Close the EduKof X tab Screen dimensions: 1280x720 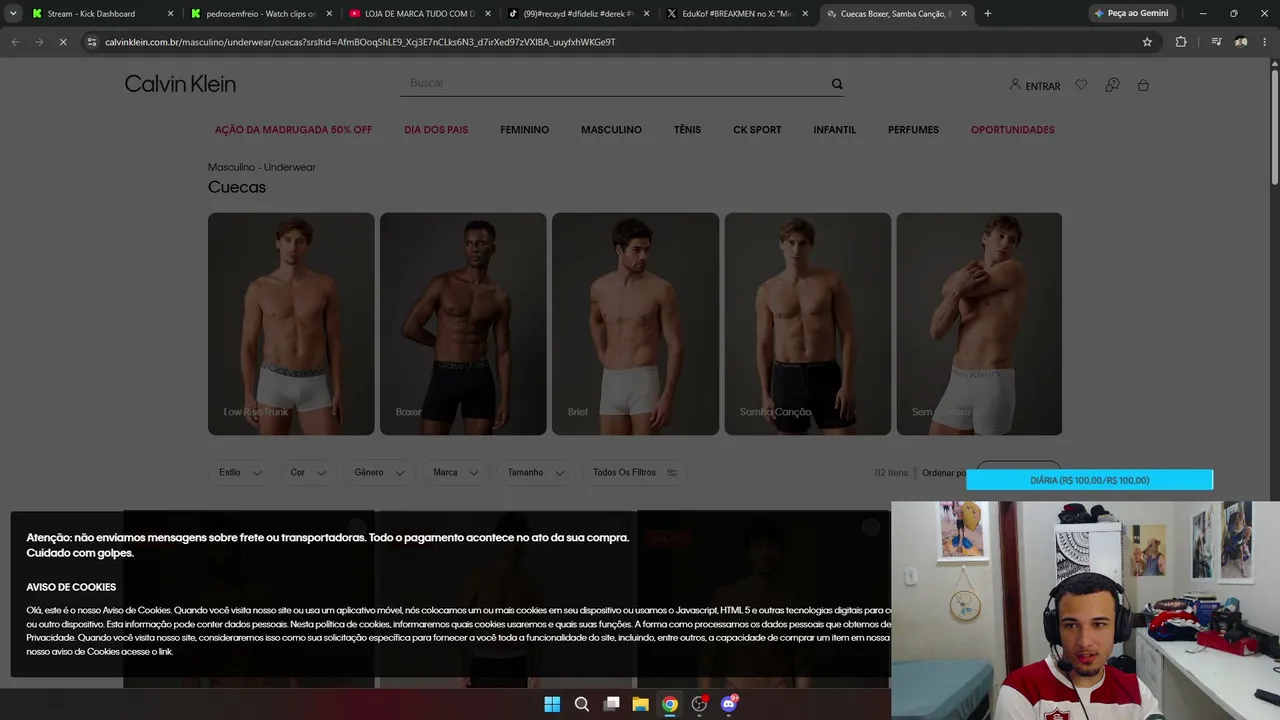click(x=805, y=14)
